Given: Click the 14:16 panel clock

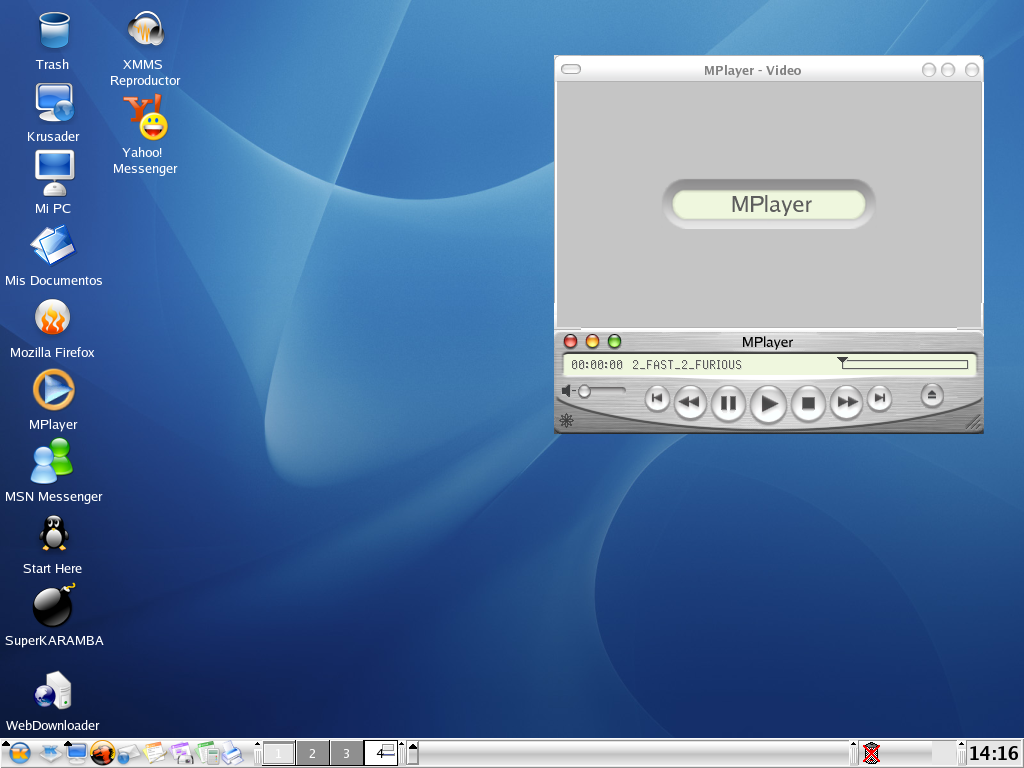Looking at the screenshot, I should tap(993, 753).
